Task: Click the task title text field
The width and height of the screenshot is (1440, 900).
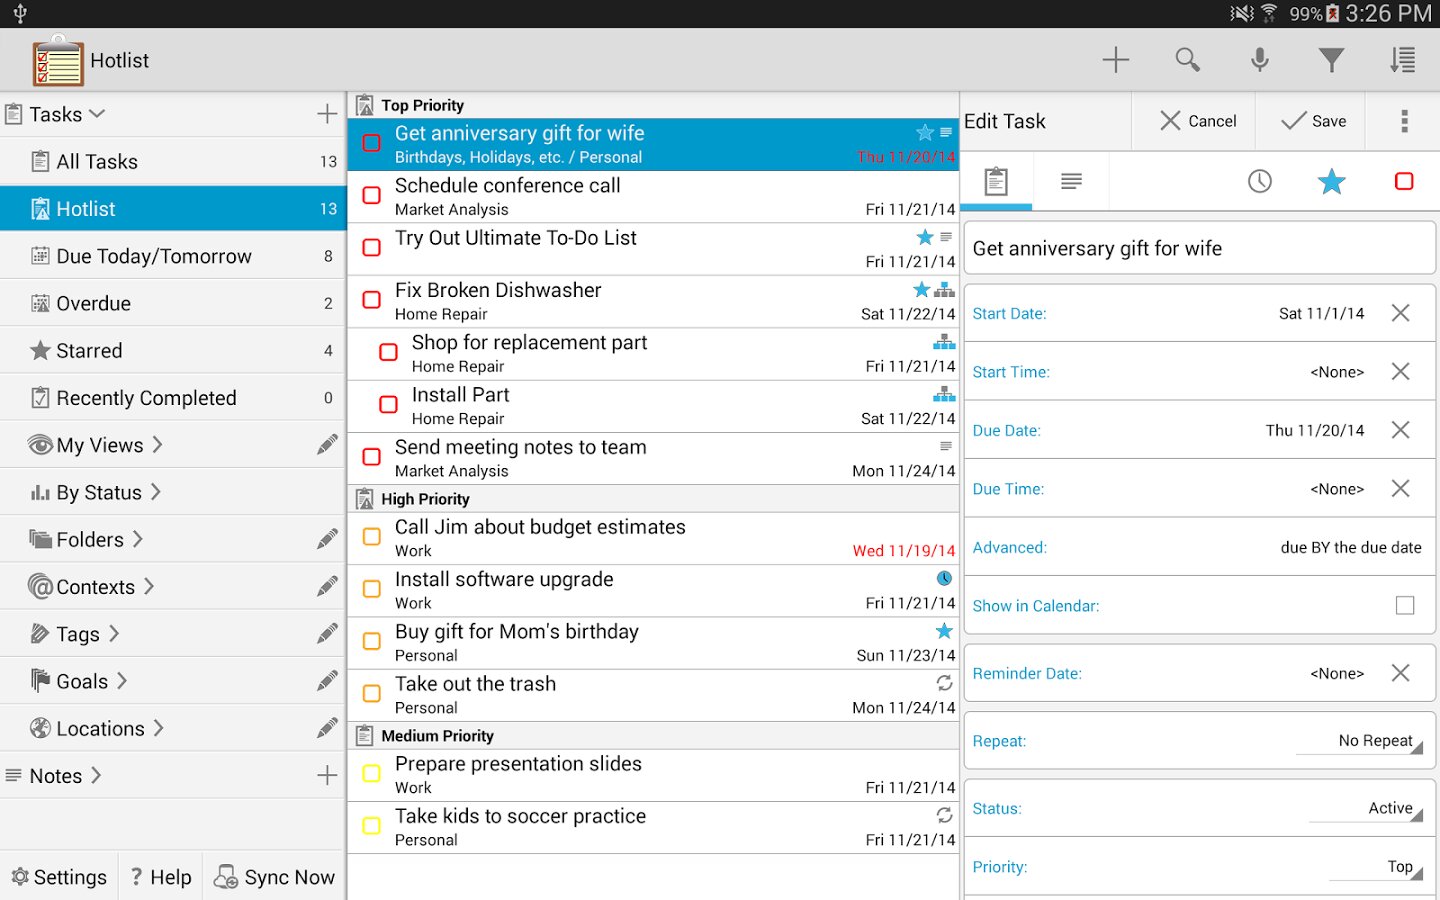Action: (1199, 248)
